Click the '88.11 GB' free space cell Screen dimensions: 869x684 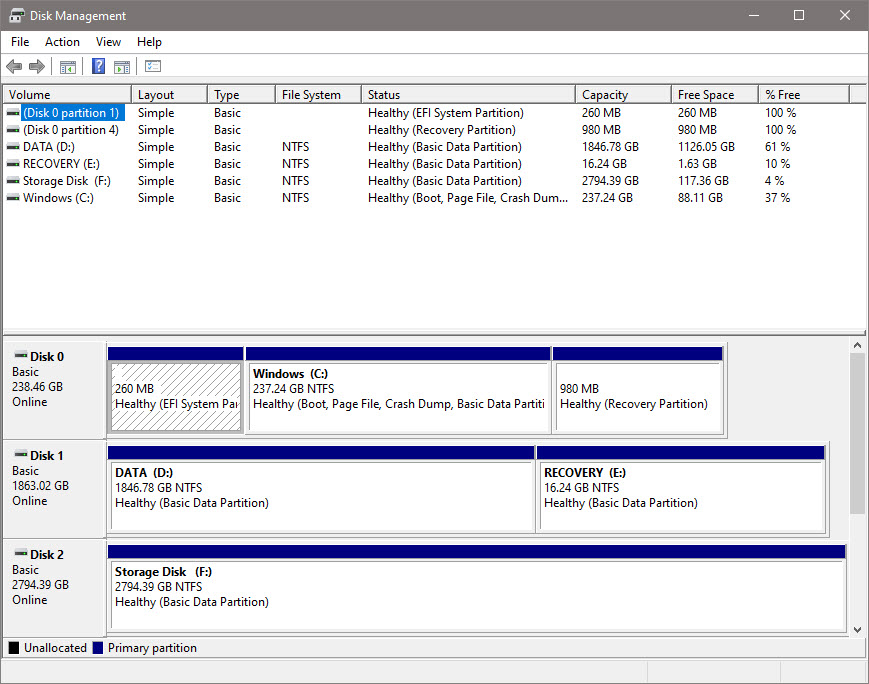[700, 198]
